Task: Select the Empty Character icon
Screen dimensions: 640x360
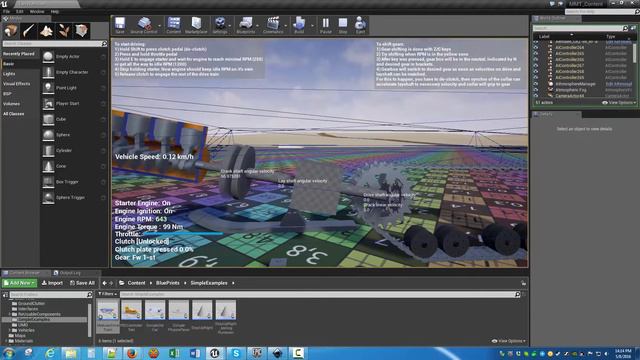Action: click(48, 72)
